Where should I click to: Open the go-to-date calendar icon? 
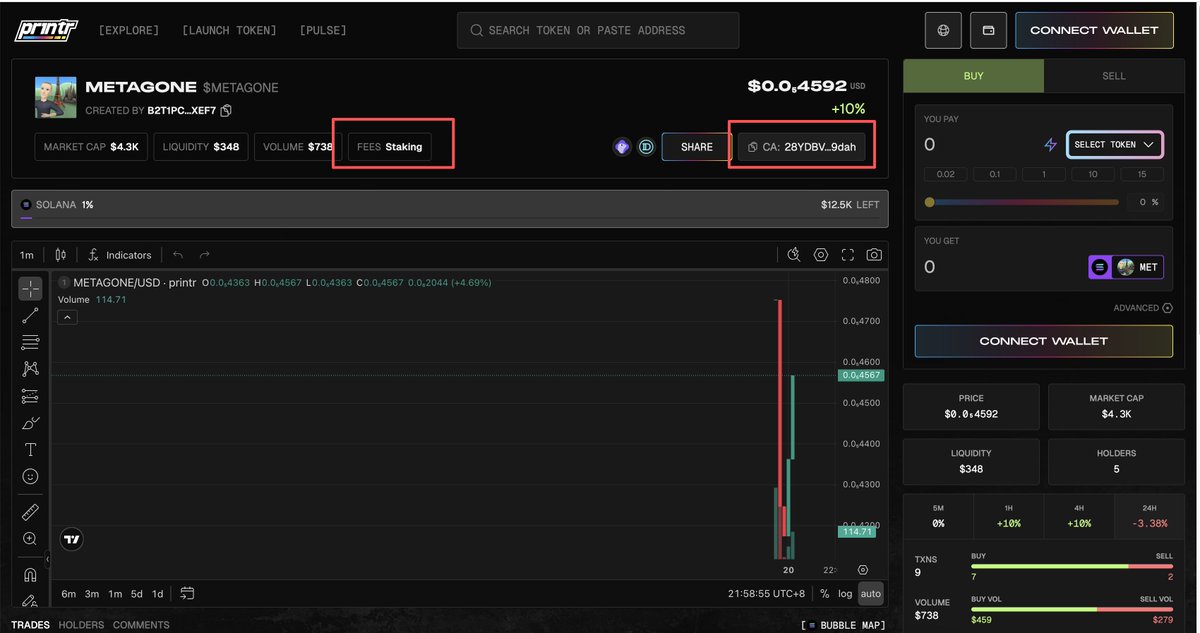[x=187, y=594]
